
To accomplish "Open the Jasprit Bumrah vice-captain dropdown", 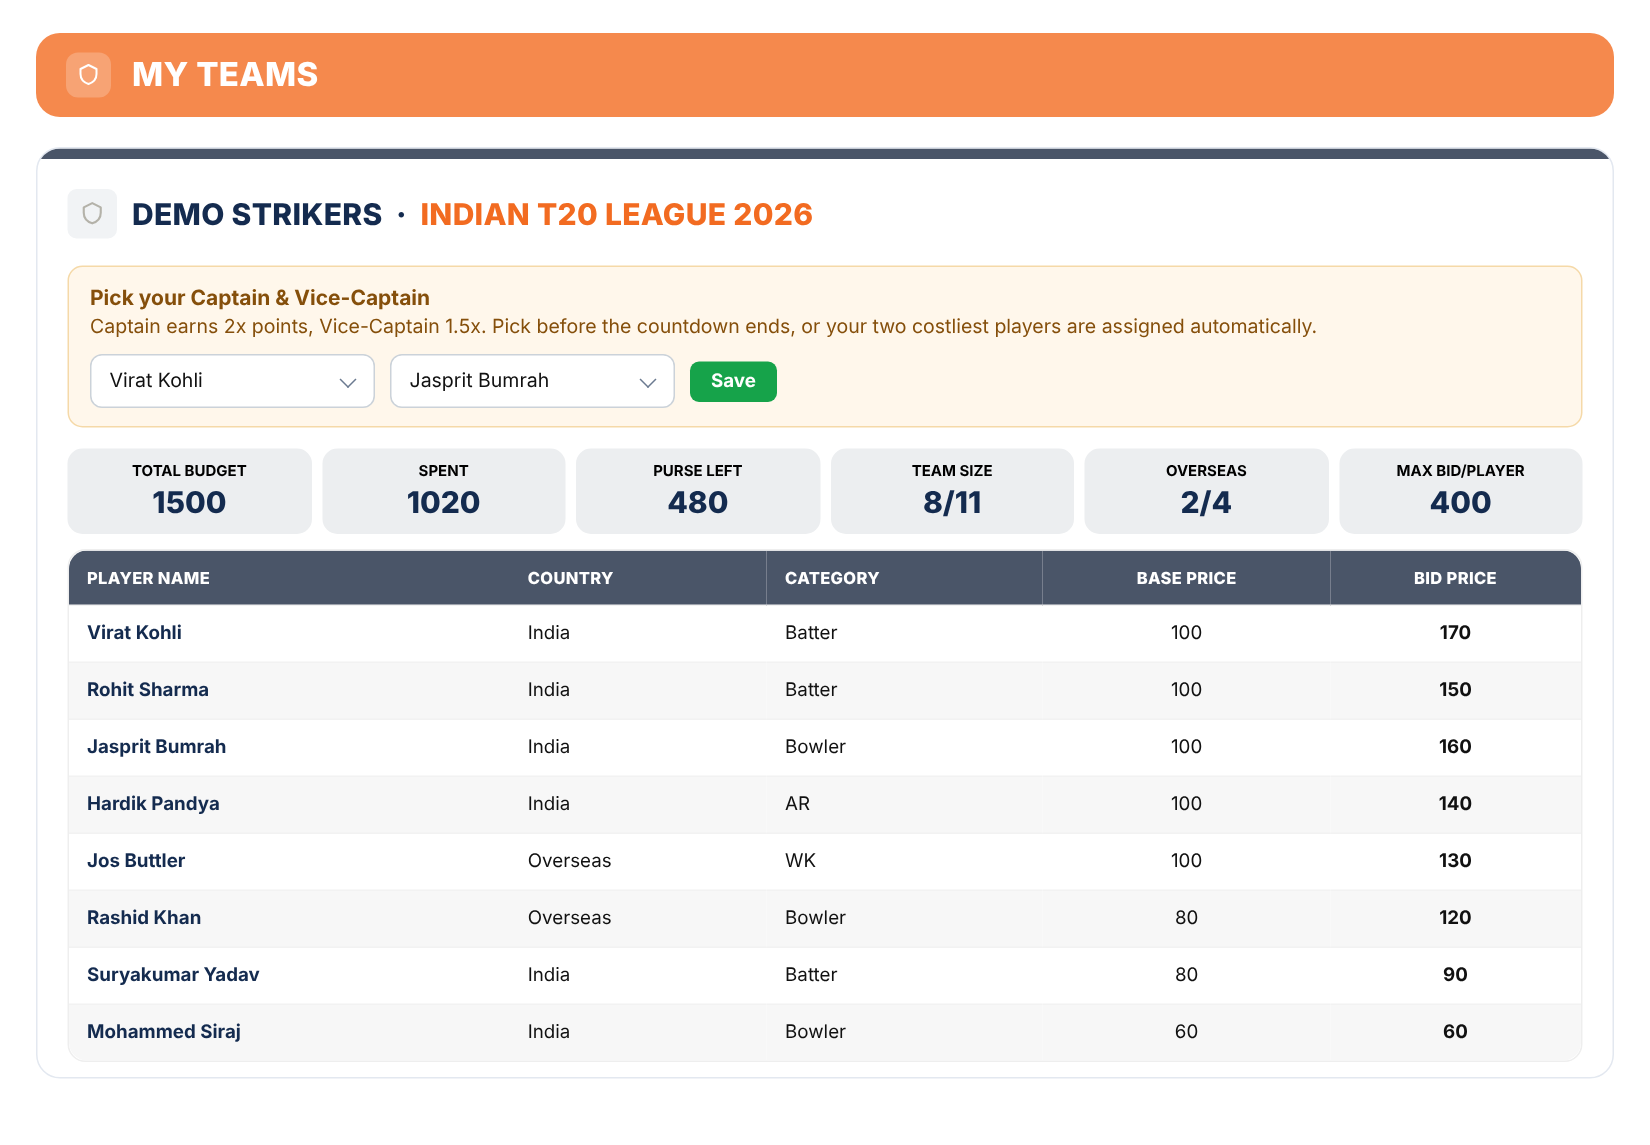I will (532, 381).
